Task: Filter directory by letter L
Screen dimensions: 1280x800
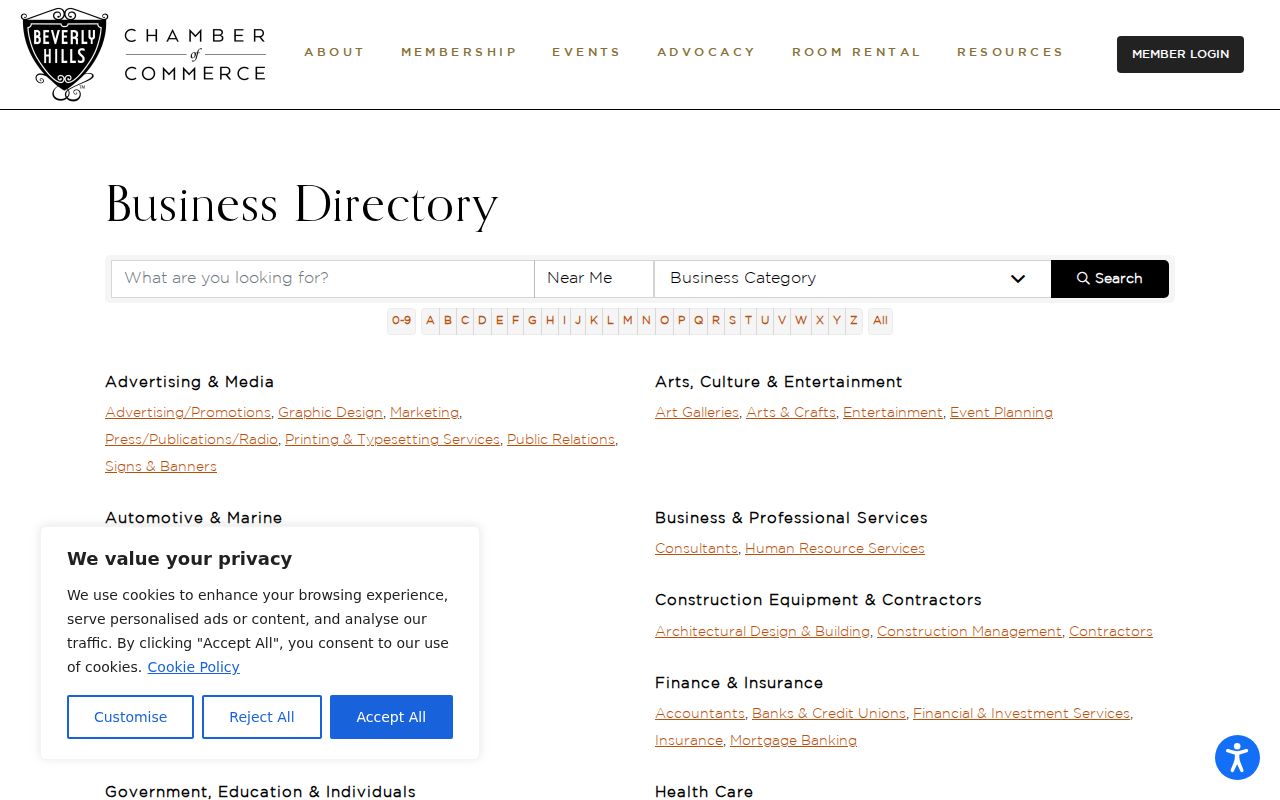Action: tap(610, 321)
